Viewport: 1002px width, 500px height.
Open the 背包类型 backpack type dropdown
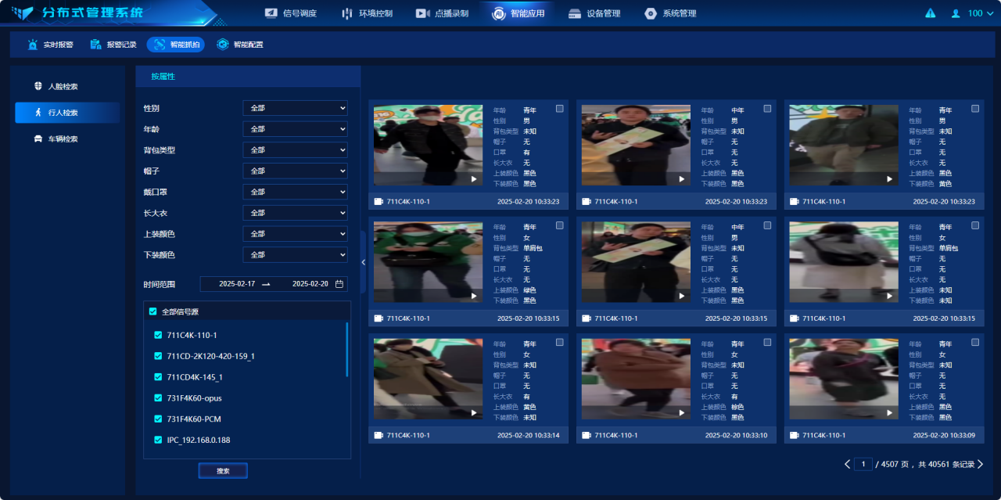[x=295, y=150]
